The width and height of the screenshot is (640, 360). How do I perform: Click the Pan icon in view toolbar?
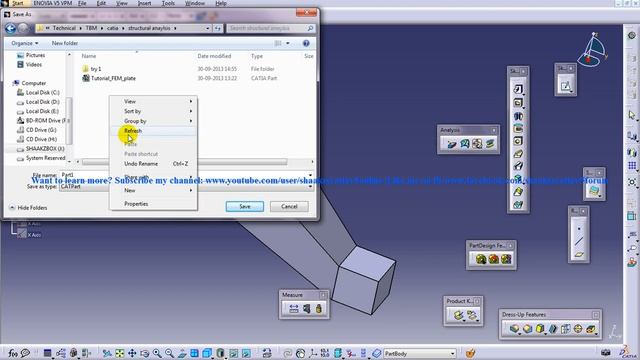click(x=132, y=353)
